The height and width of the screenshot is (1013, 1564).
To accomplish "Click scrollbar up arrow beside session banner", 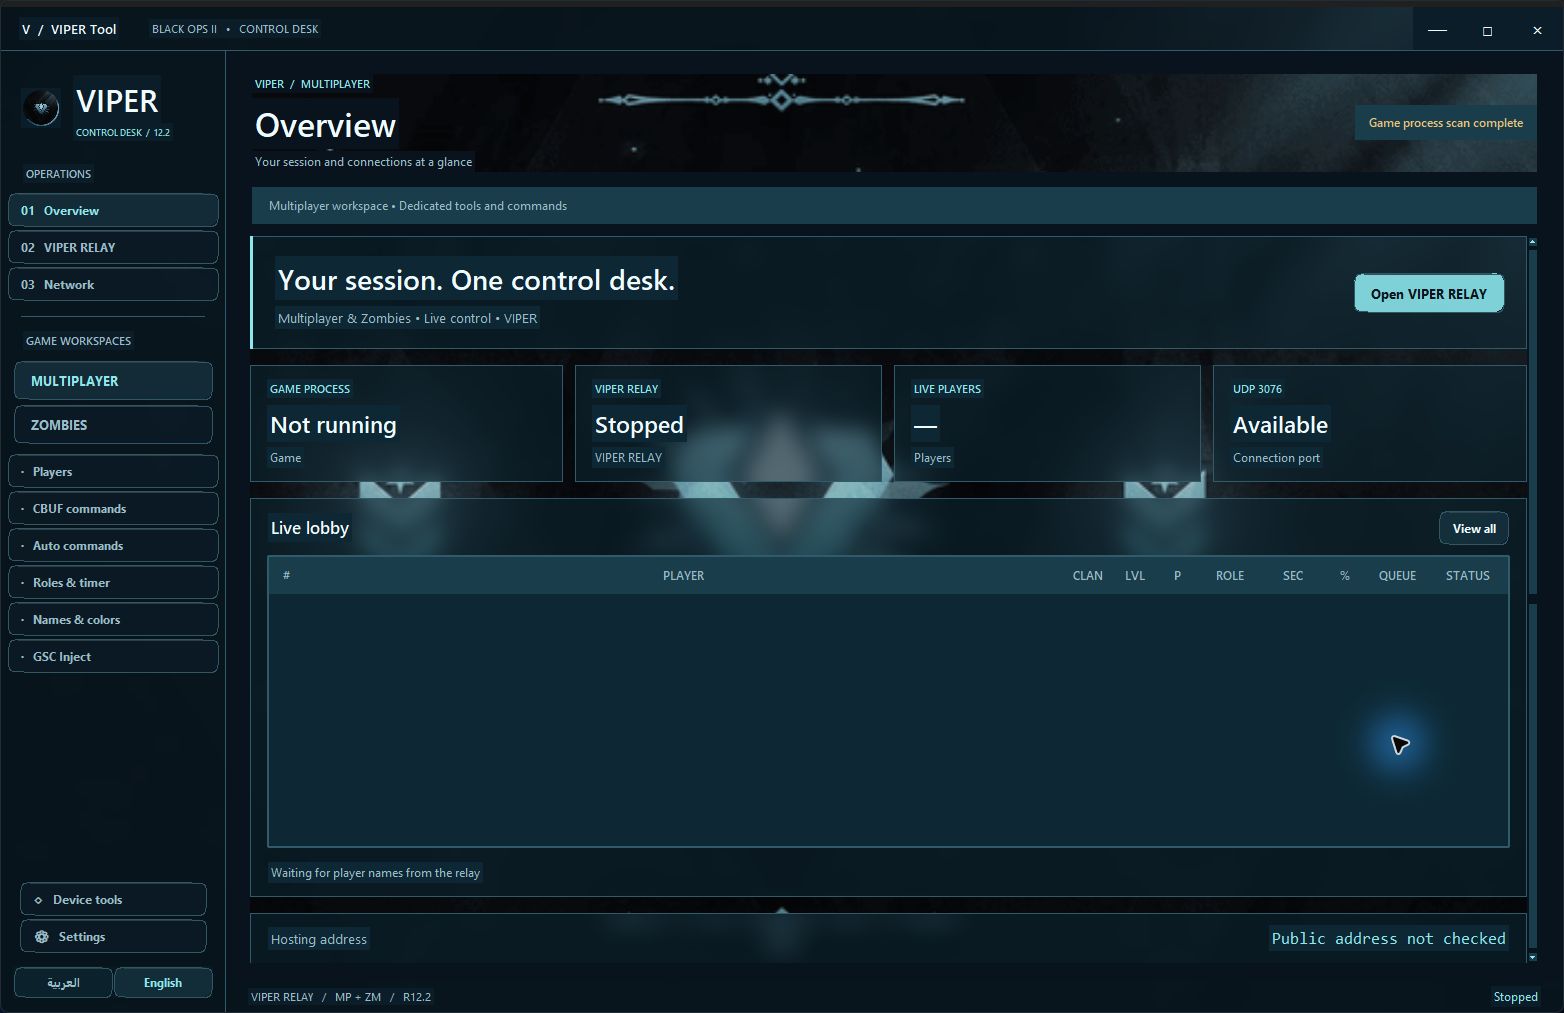I will tap(1532, 243).
